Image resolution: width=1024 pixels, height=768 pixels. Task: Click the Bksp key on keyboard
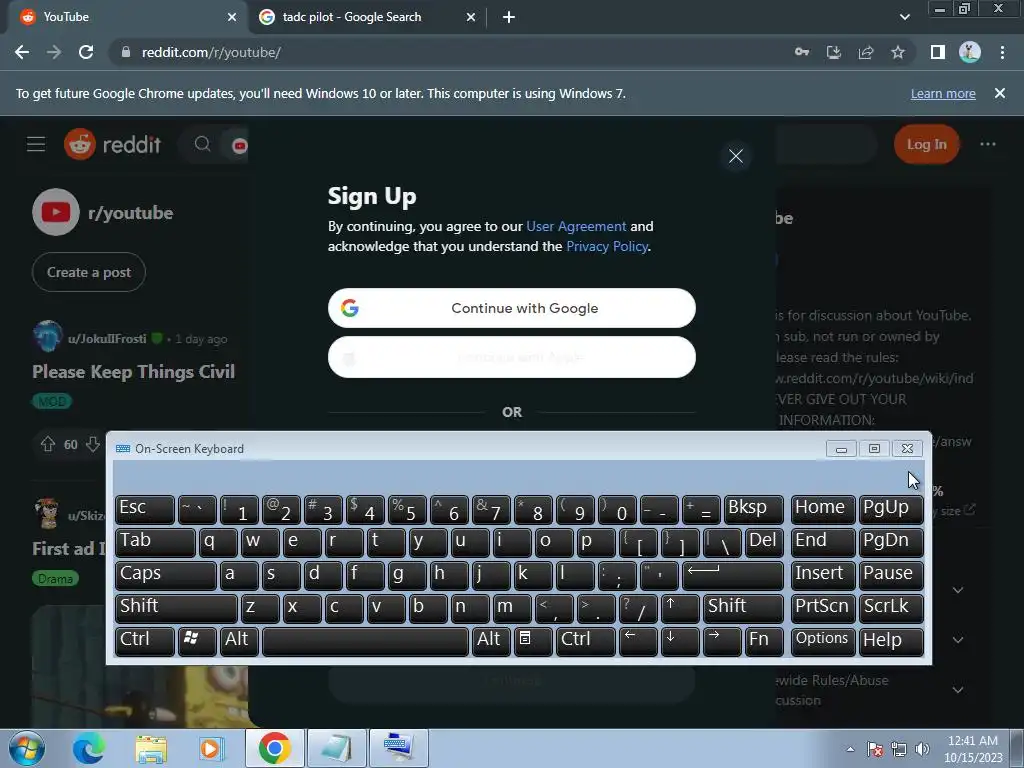tap(754, 509)
